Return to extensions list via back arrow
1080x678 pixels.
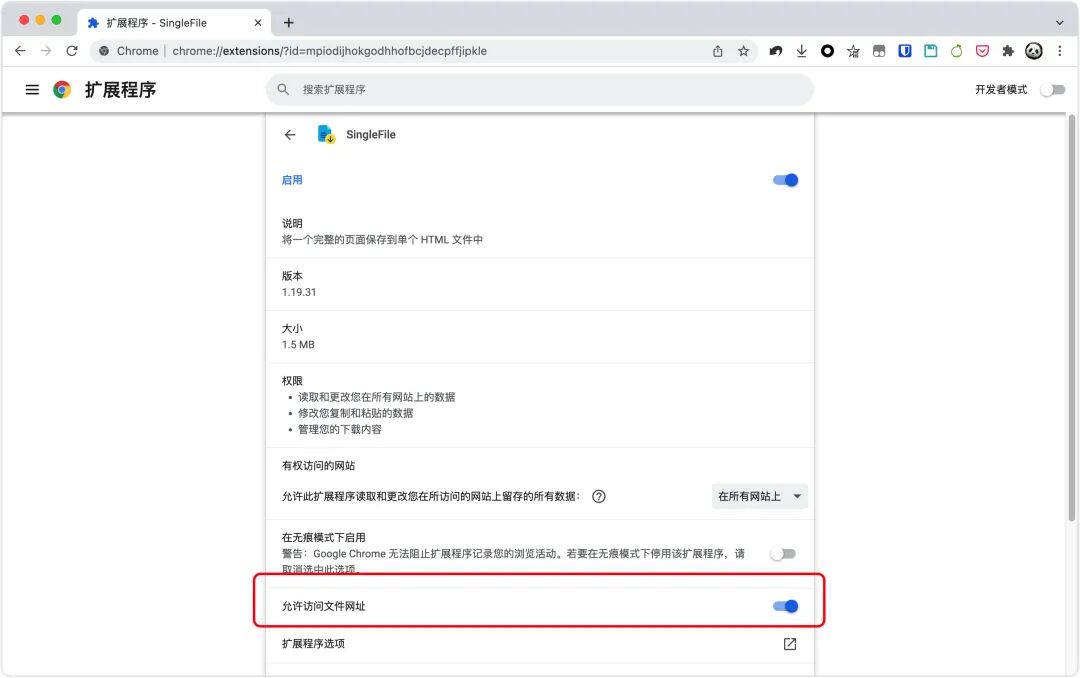click(290, 135)
